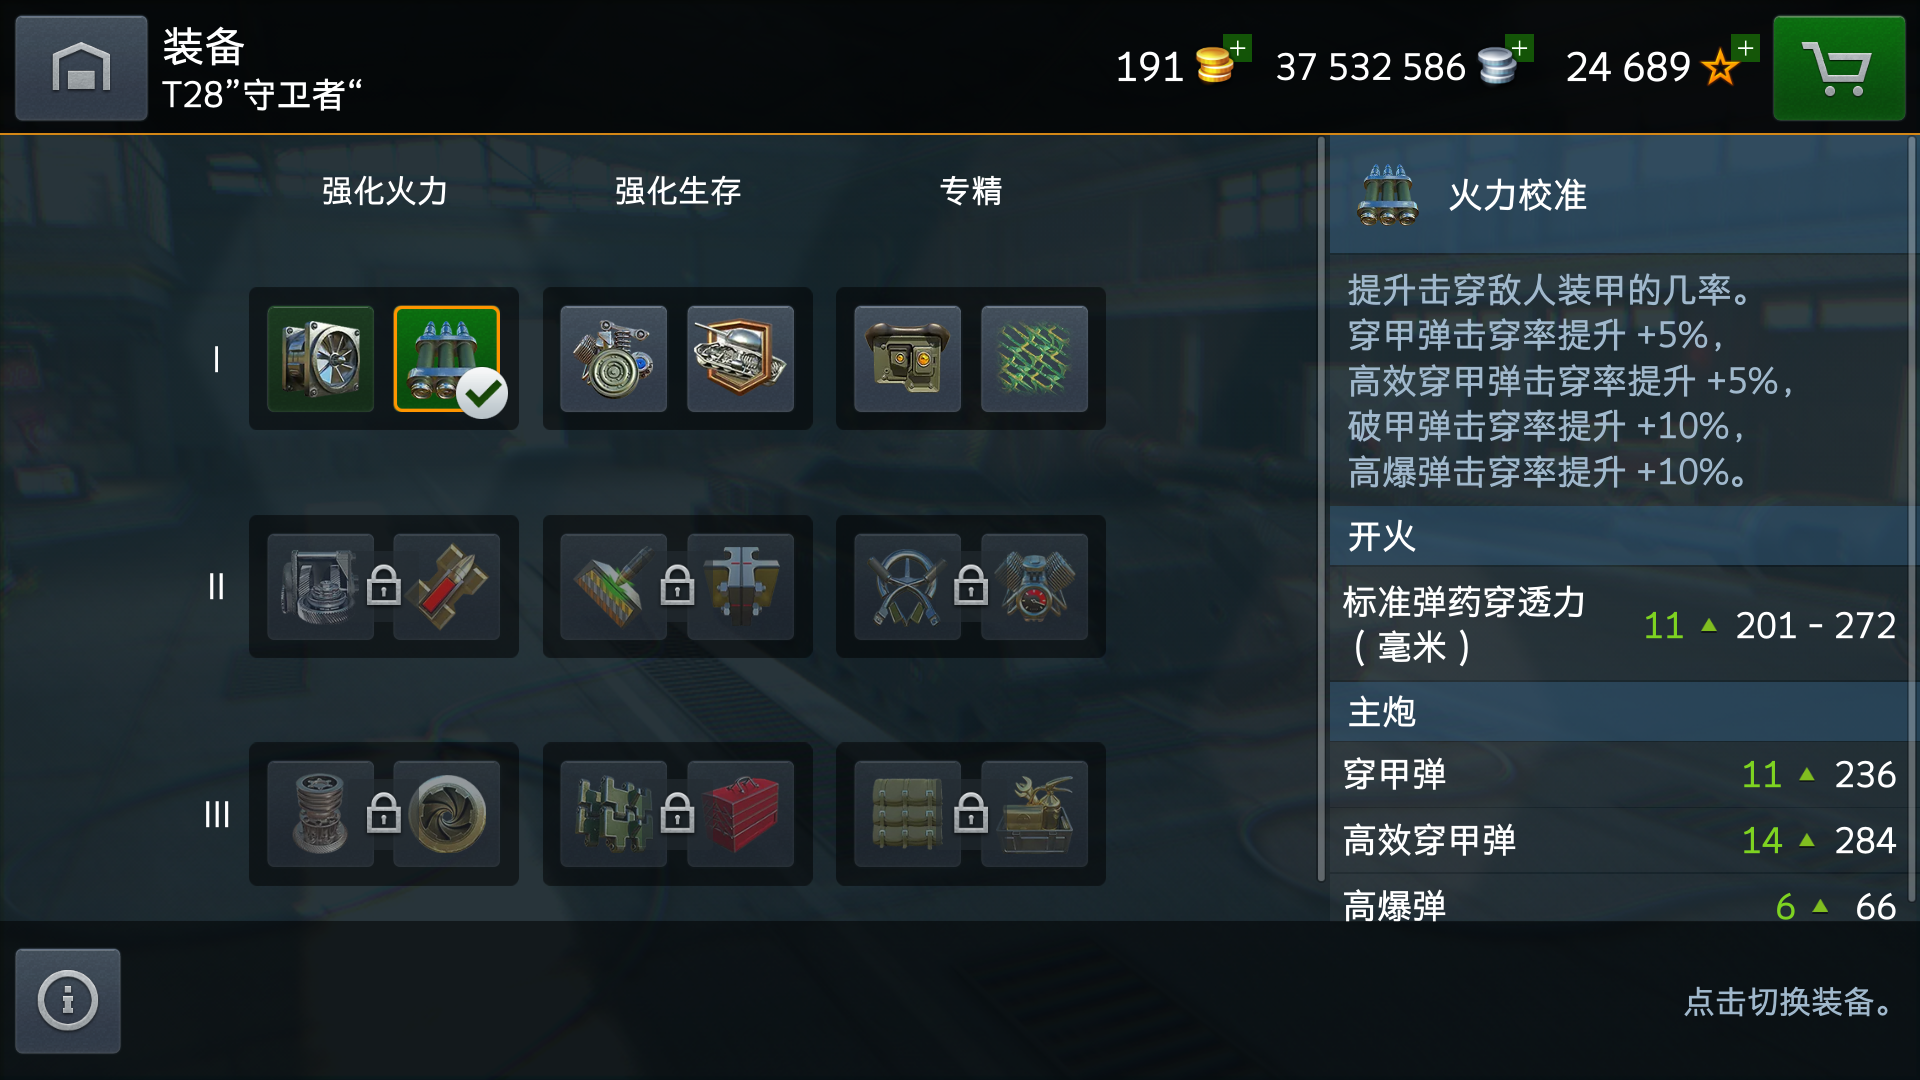
Task: Click the padlock in row III survivability slot
Action: (677, 813)
